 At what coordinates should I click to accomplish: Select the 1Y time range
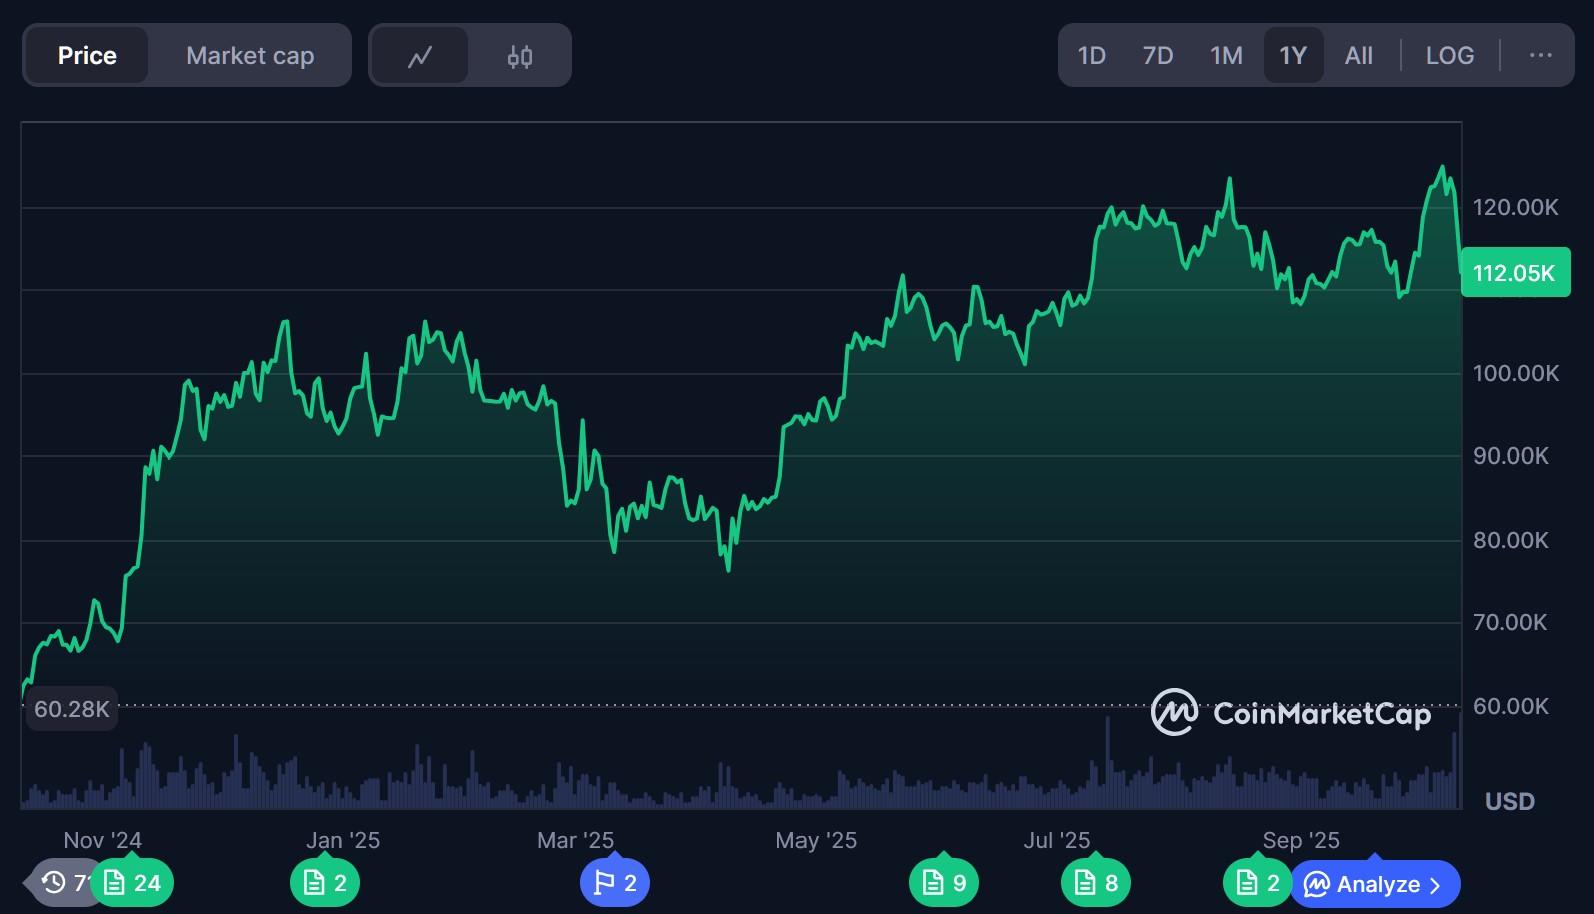pos(1293,56)
